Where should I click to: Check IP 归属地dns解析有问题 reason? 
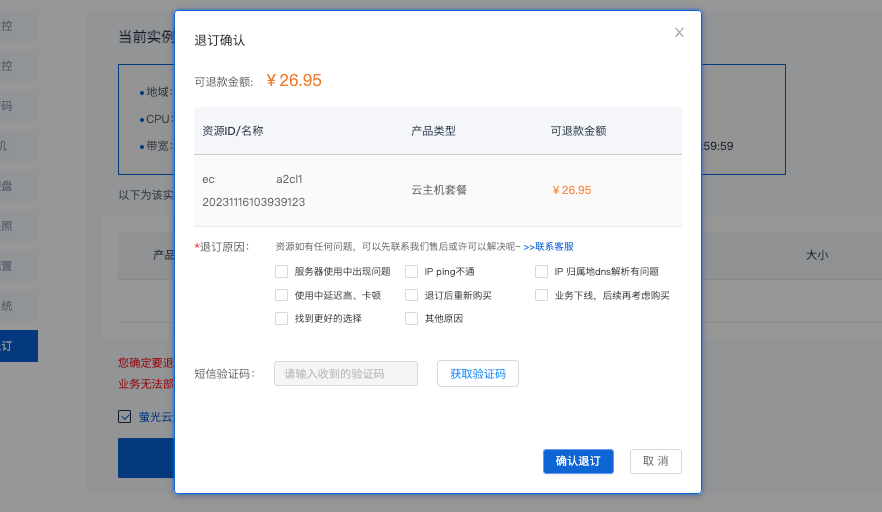(x=541, y=272)
